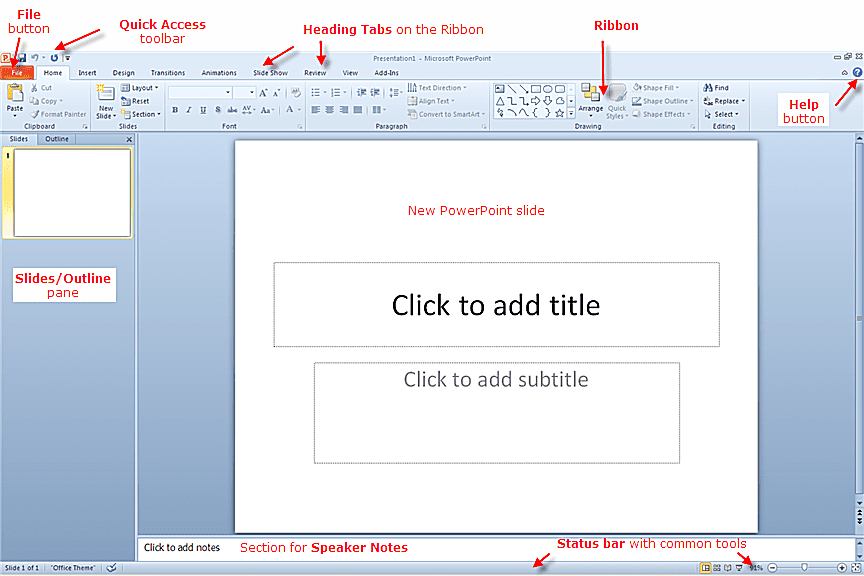Image resolution: width=864 pixels, height=576 pixels.
Task: Open the Slide Show ribbon tab
Action: pos(271,72)
